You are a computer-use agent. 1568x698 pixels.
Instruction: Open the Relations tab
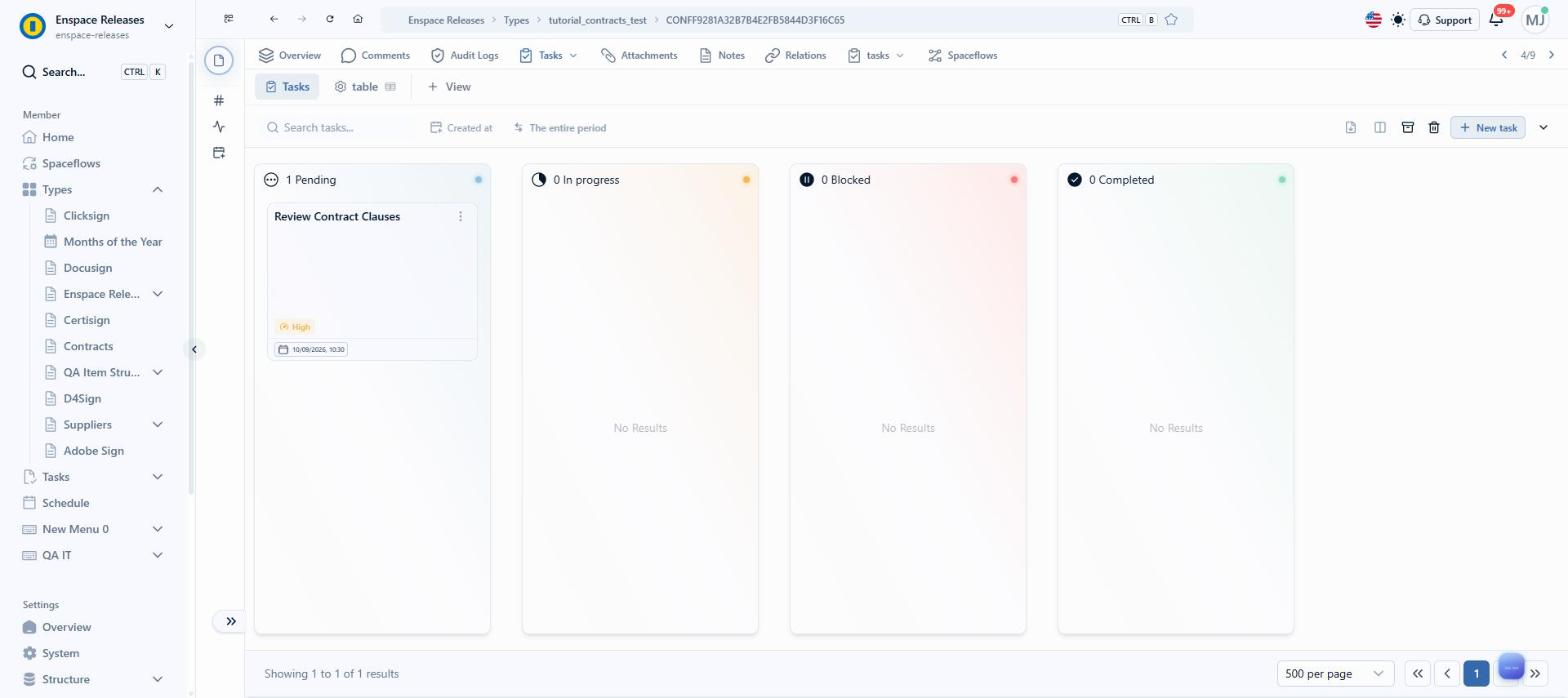pos(795,55)
